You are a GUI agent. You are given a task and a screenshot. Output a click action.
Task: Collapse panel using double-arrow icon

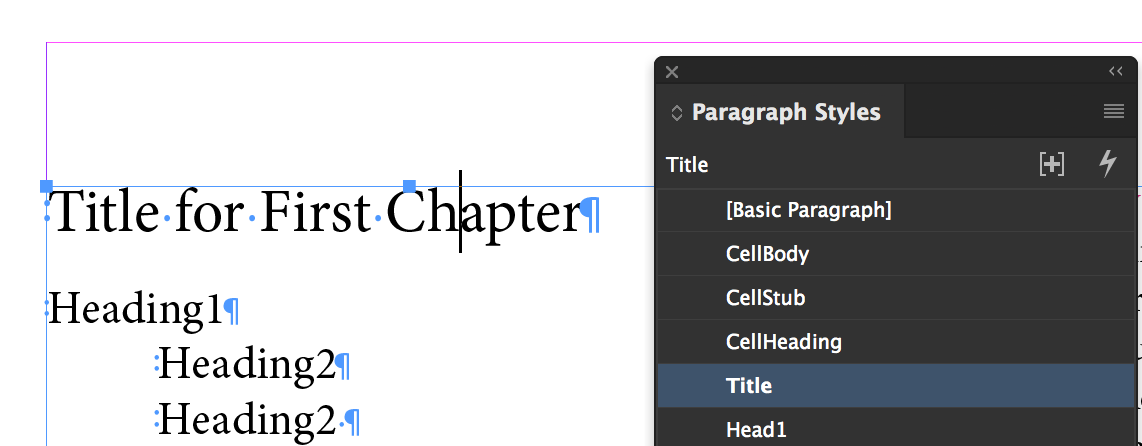(1116, 72)
